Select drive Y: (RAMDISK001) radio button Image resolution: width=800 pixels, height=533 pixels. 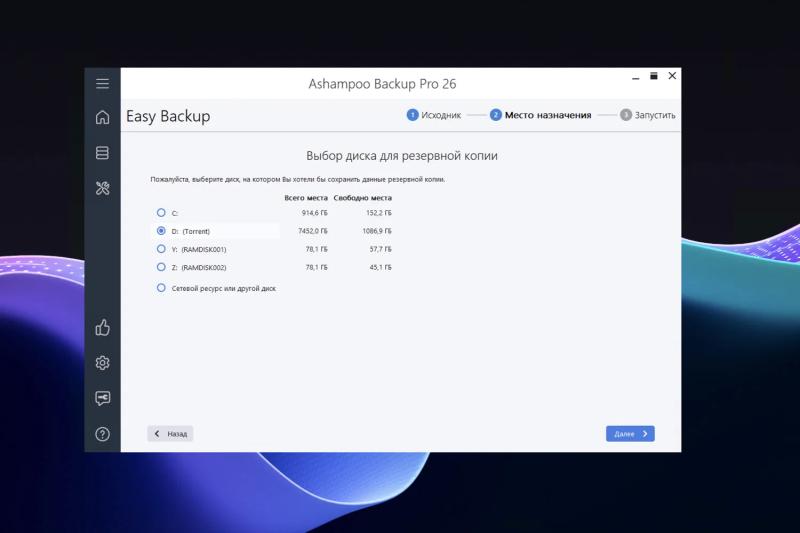point(161,249)
